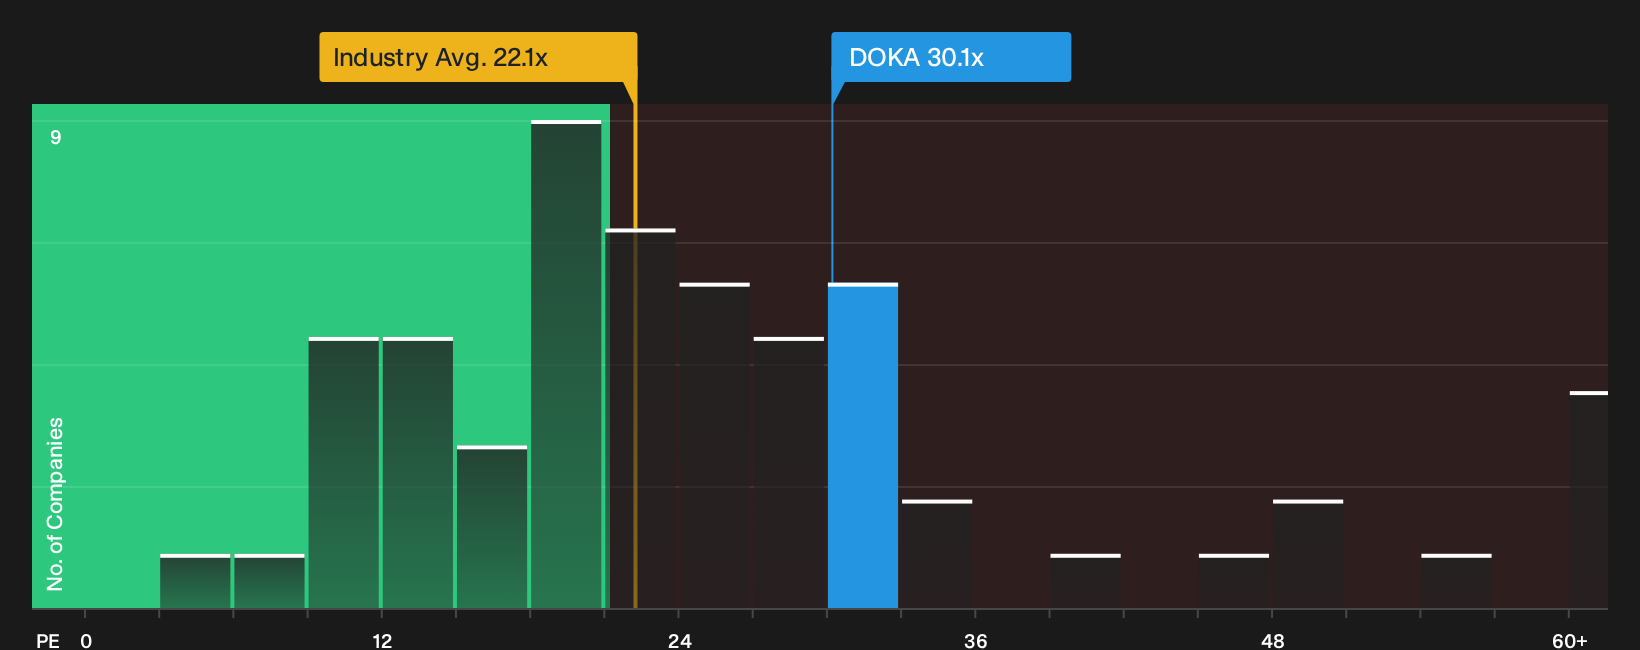Click the x-axis label 36
This screenshot has height=650, width=1640.
pos(976,640)
